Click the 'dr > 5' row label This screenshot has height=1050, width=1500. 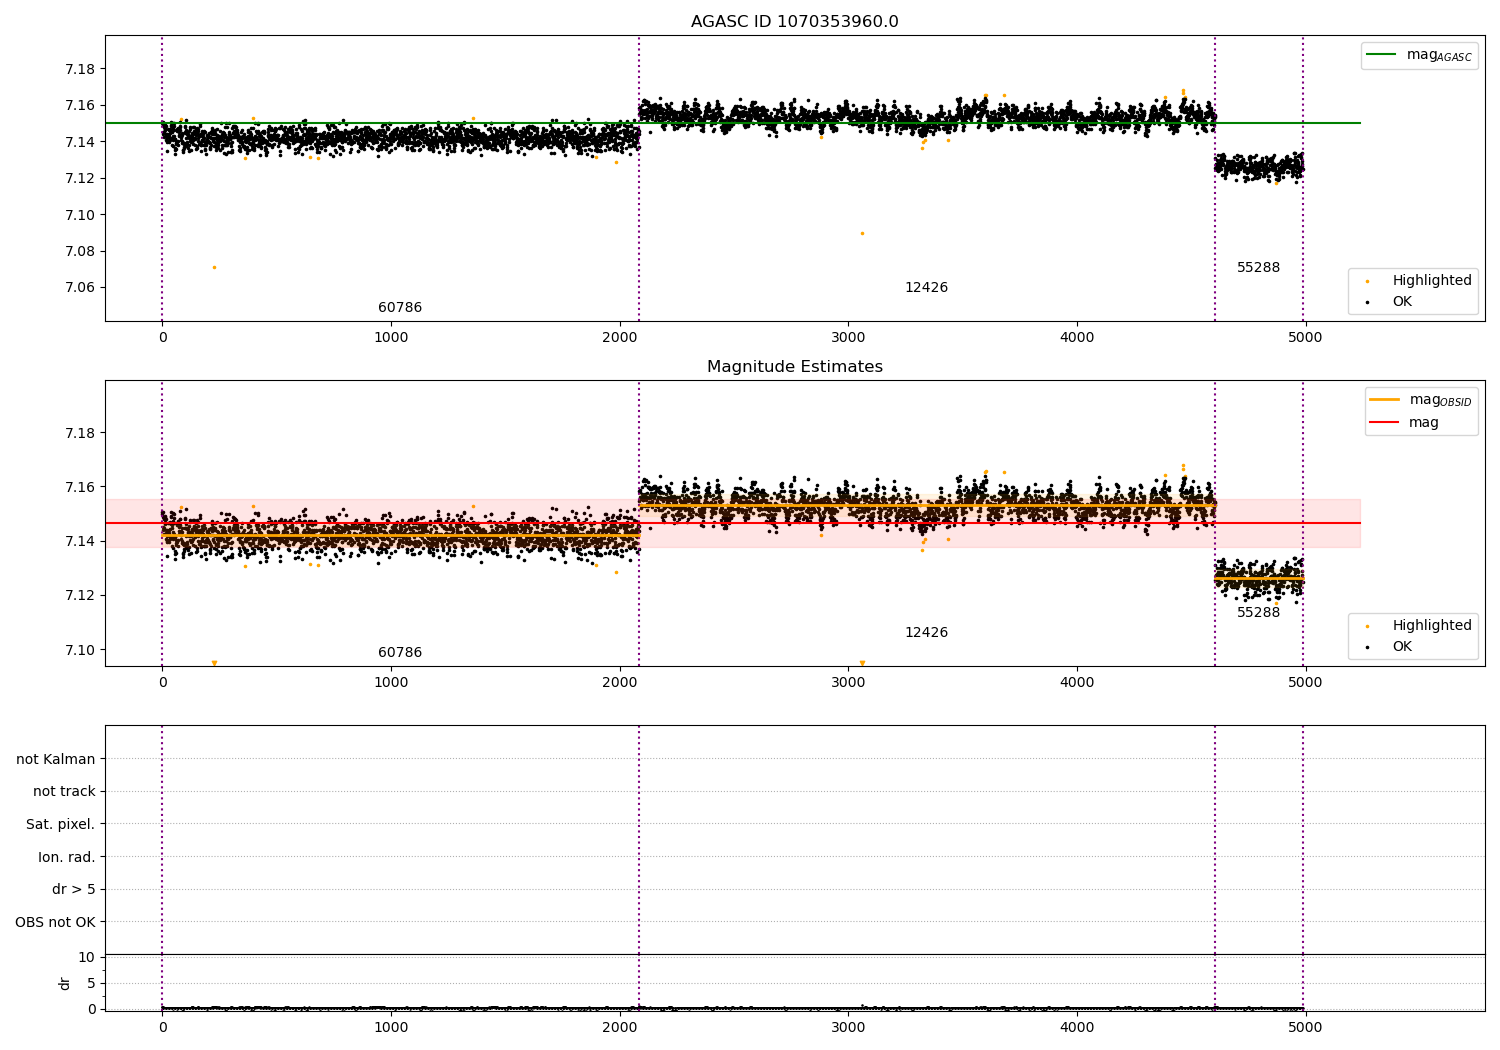tap(74, 890)
